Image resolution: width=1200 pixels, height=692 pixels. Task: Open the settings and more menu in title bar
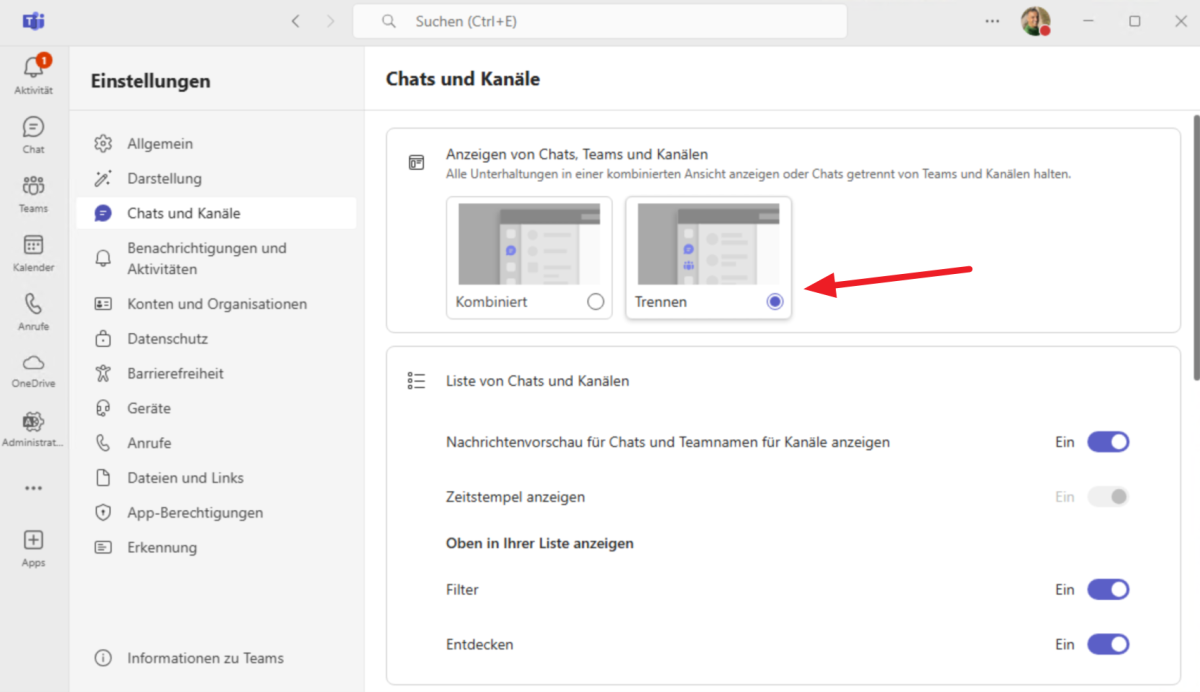pos(992,21)
